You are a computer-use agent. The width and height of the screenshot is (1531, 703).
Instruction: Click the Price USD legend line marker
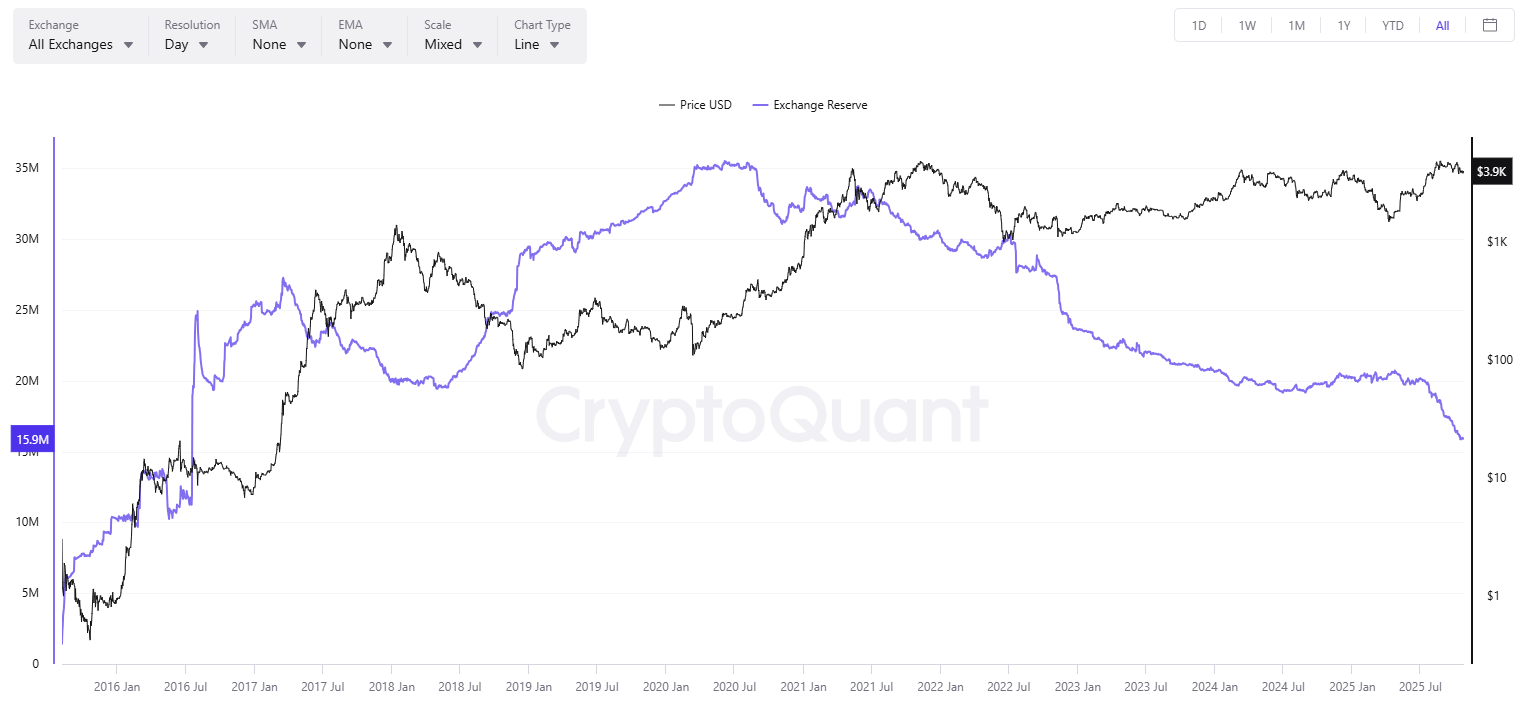click(x=666, y=105)
